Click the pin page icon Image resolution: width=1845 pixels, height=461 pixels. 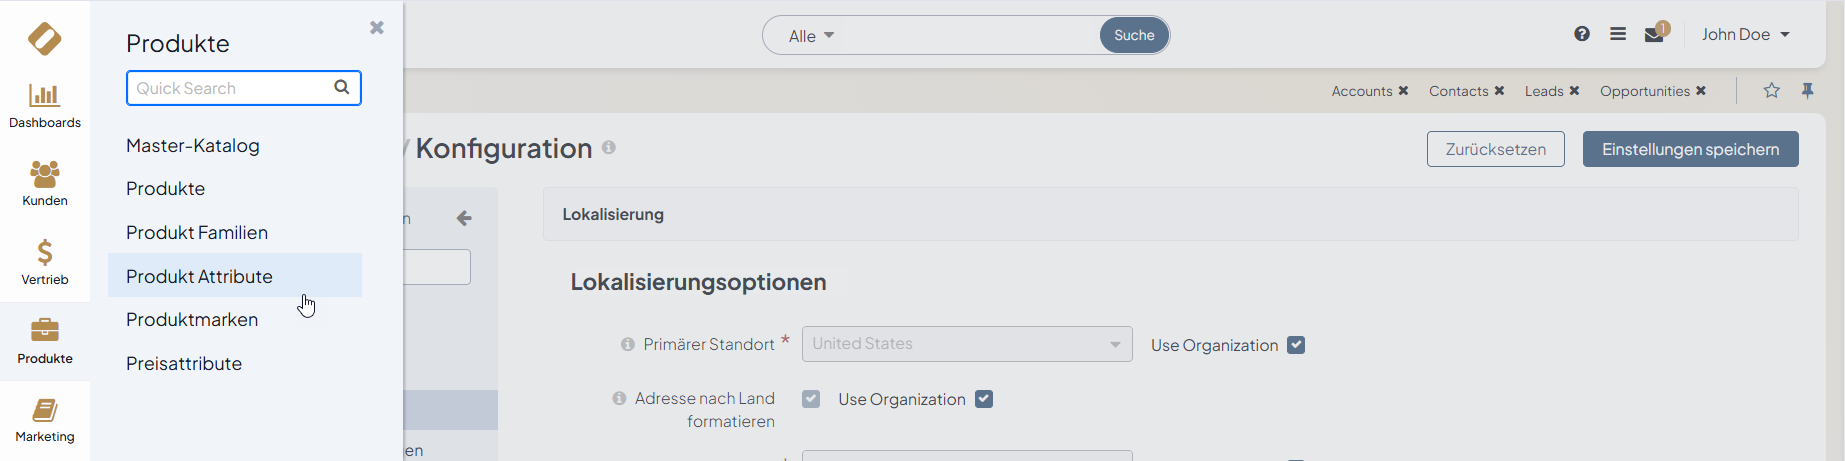[x=1808, y=91]
